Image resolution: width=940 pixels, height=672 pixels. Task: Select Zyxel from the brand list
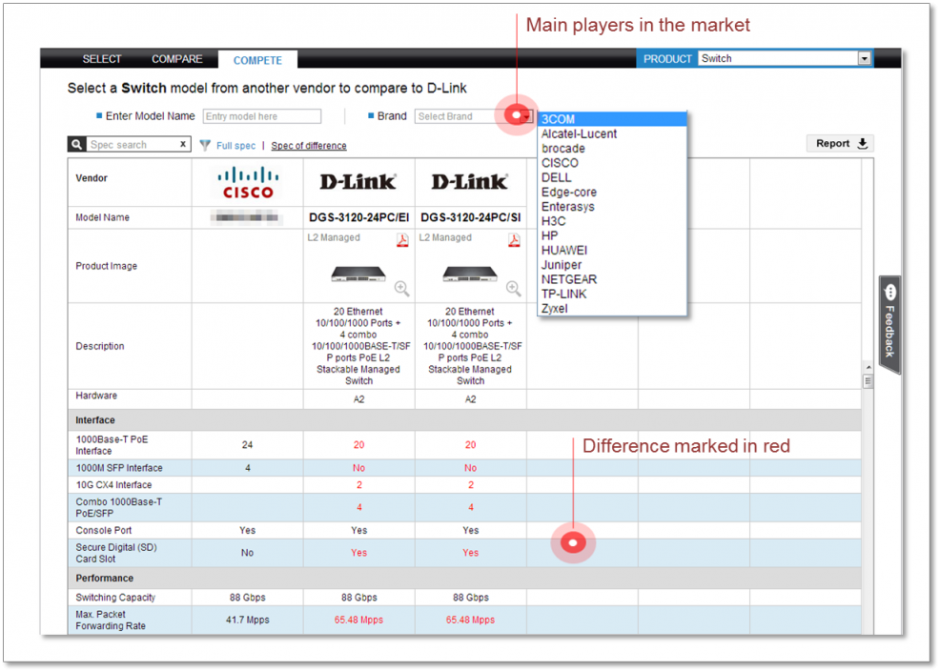pos(612,308)
